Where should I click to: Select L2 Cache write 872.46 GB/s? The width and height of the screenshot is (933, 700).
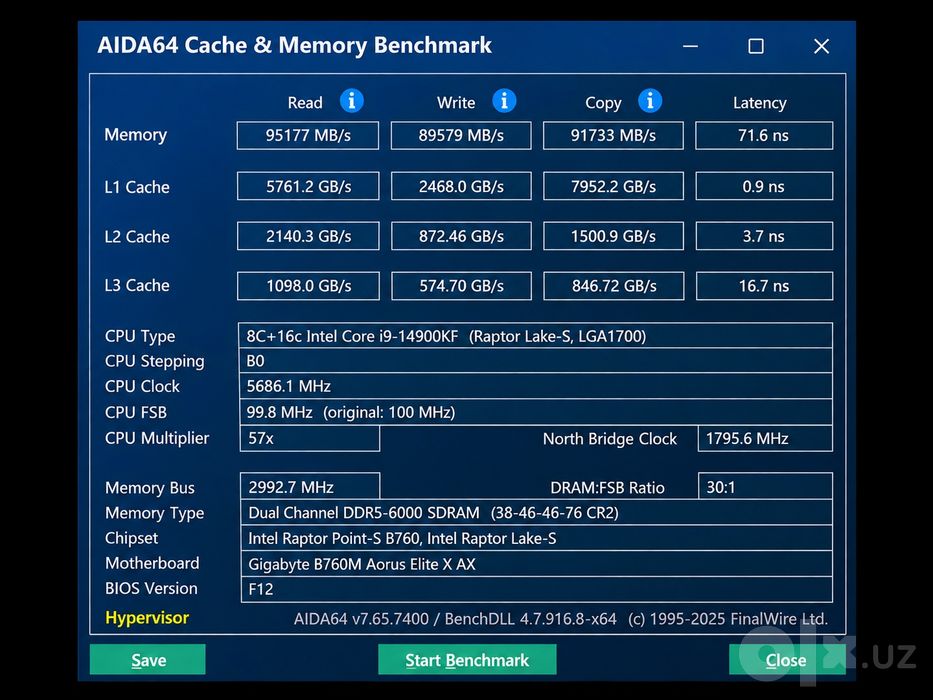point(461,236)
